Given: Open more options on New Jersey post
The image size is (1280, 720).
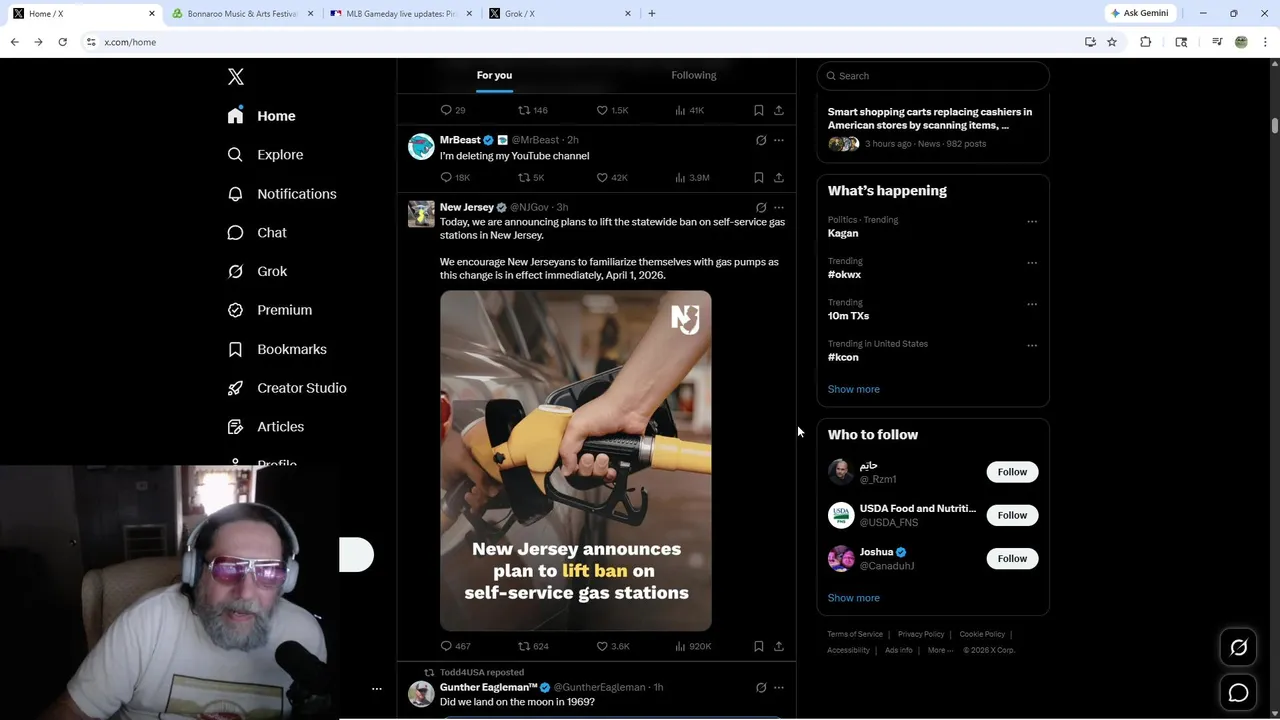Looking at the screenshot, I should (x=779, y=207).
